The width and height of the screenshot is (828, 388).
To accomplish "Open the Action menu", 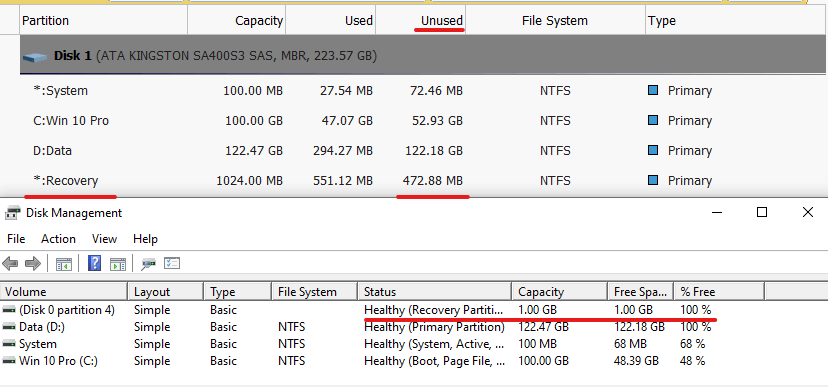I will [x=58, y=239].
